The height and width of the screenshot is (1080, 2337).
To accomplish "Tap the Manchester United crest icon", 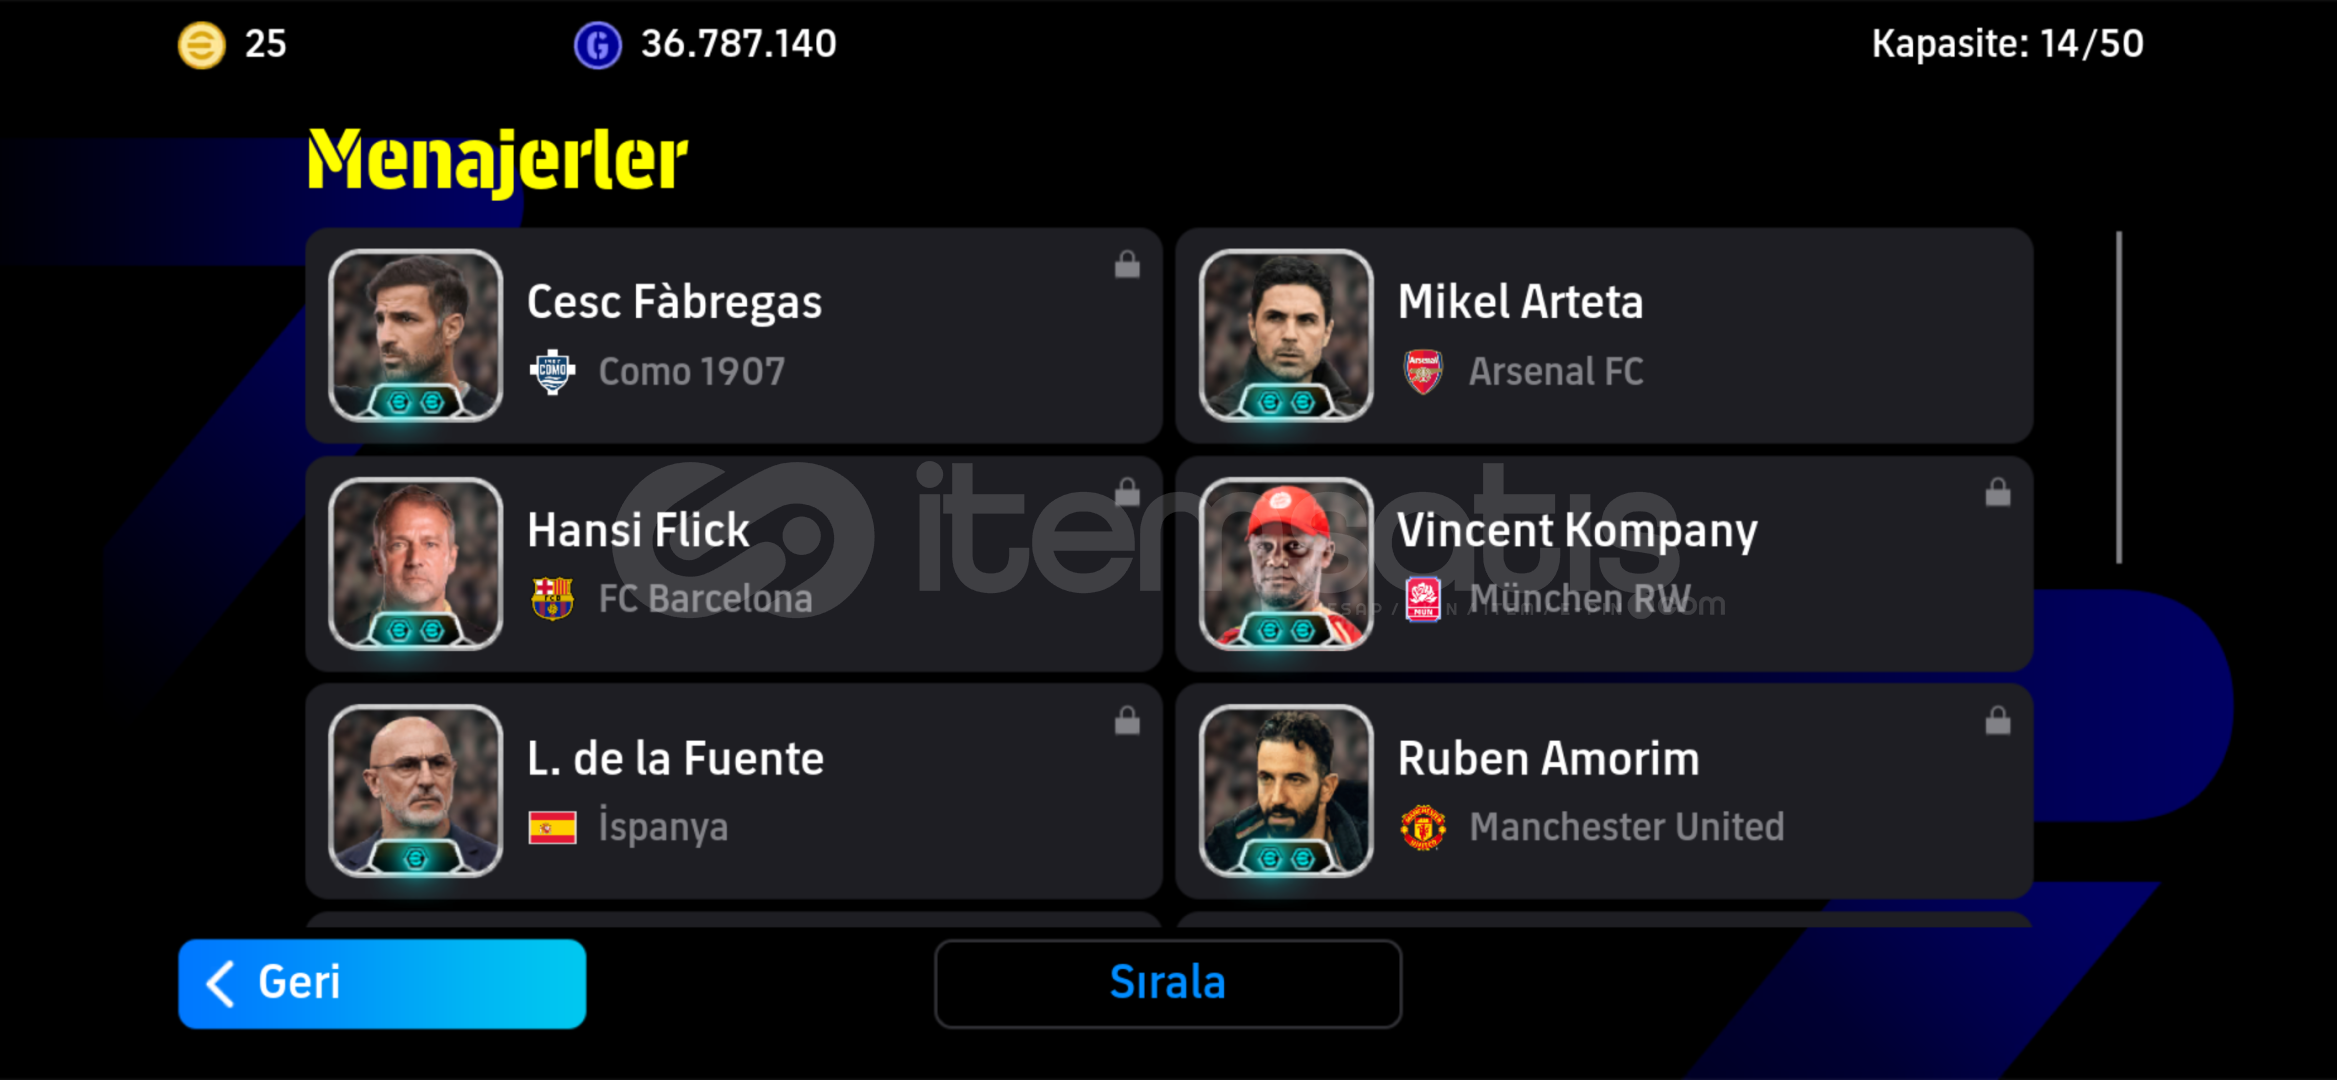I will (1423, 827).
